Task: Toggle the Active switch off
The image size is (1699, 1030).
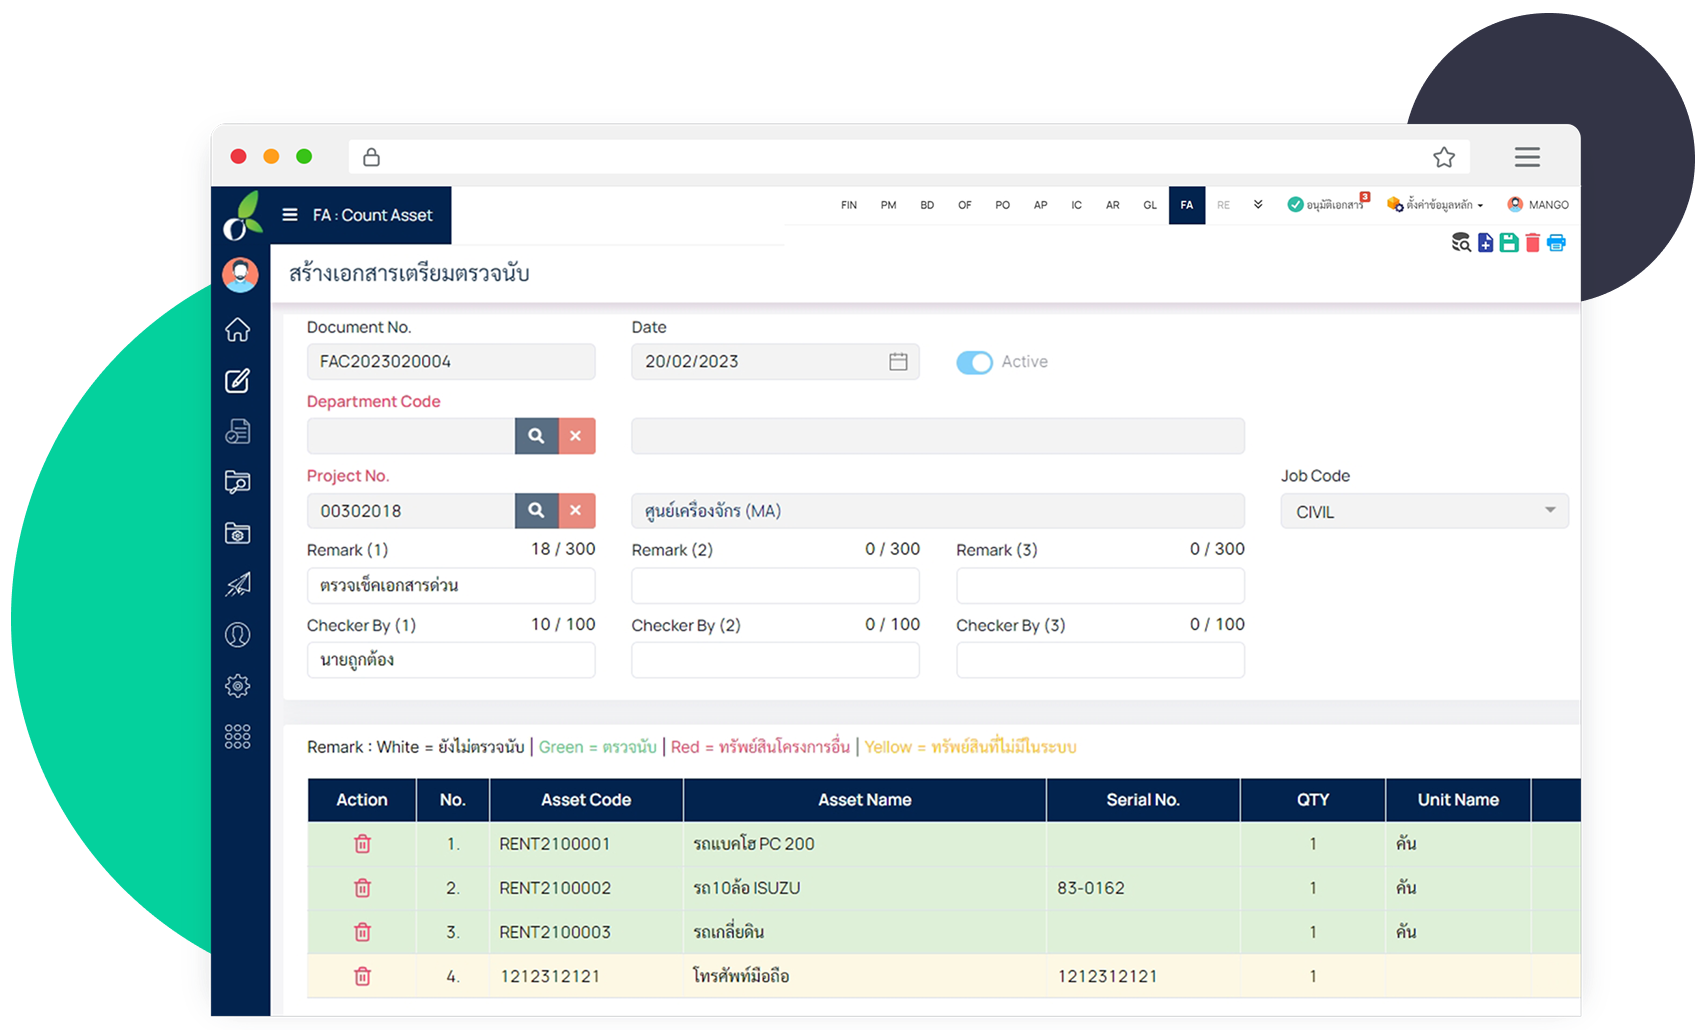Action: point(974,362)
